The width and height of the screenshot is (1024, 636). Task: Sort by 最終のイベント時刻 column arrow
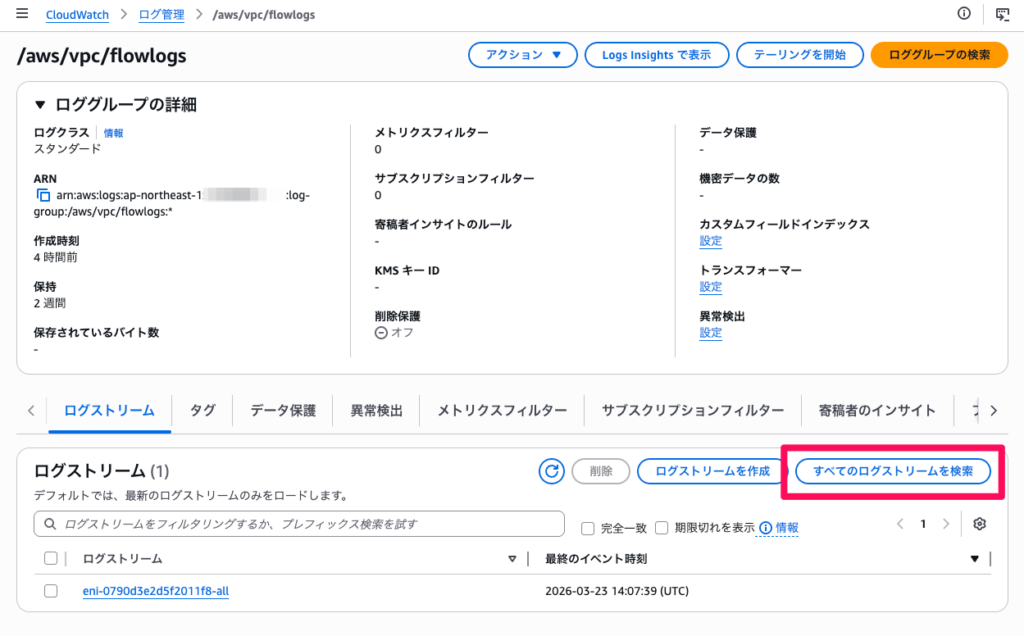tap(975, 559)
